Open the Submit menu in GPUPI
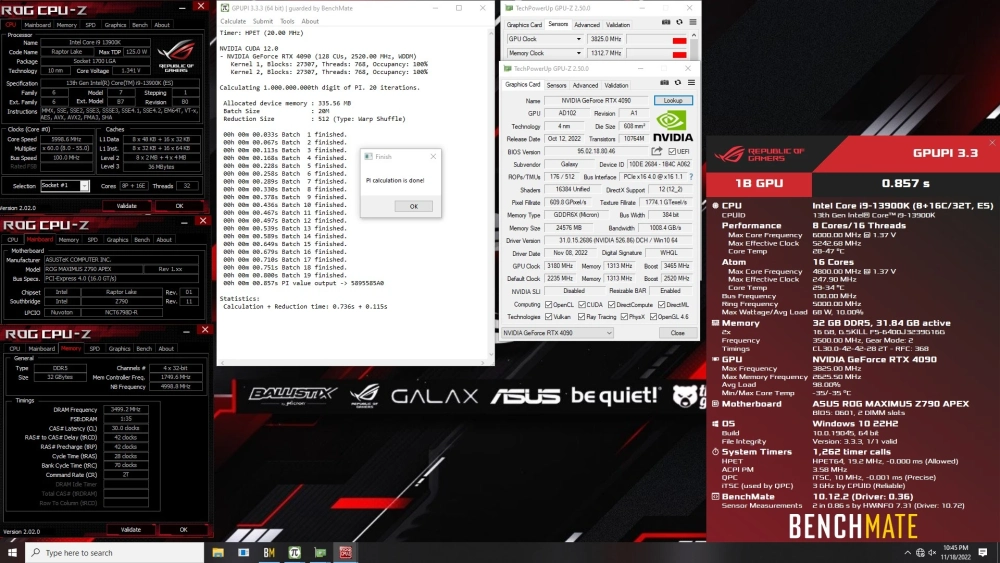This screenshot has width=1000, height=563. [x=262, y=21]
